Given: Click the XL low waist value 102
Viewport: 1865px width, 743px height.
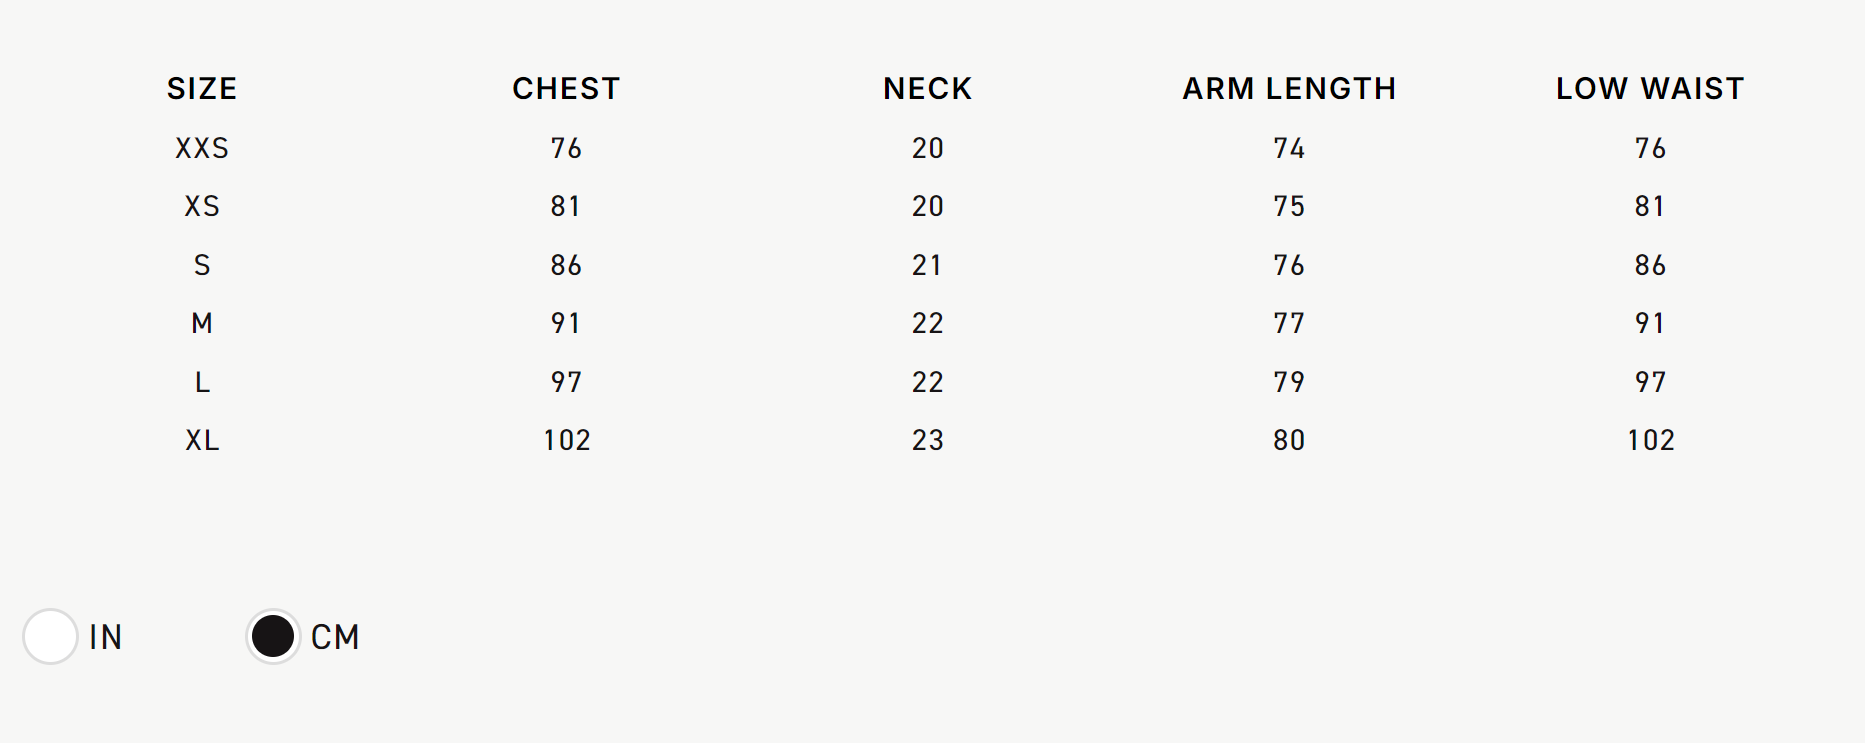Looking at the screenshot, I should point(1651,440).
